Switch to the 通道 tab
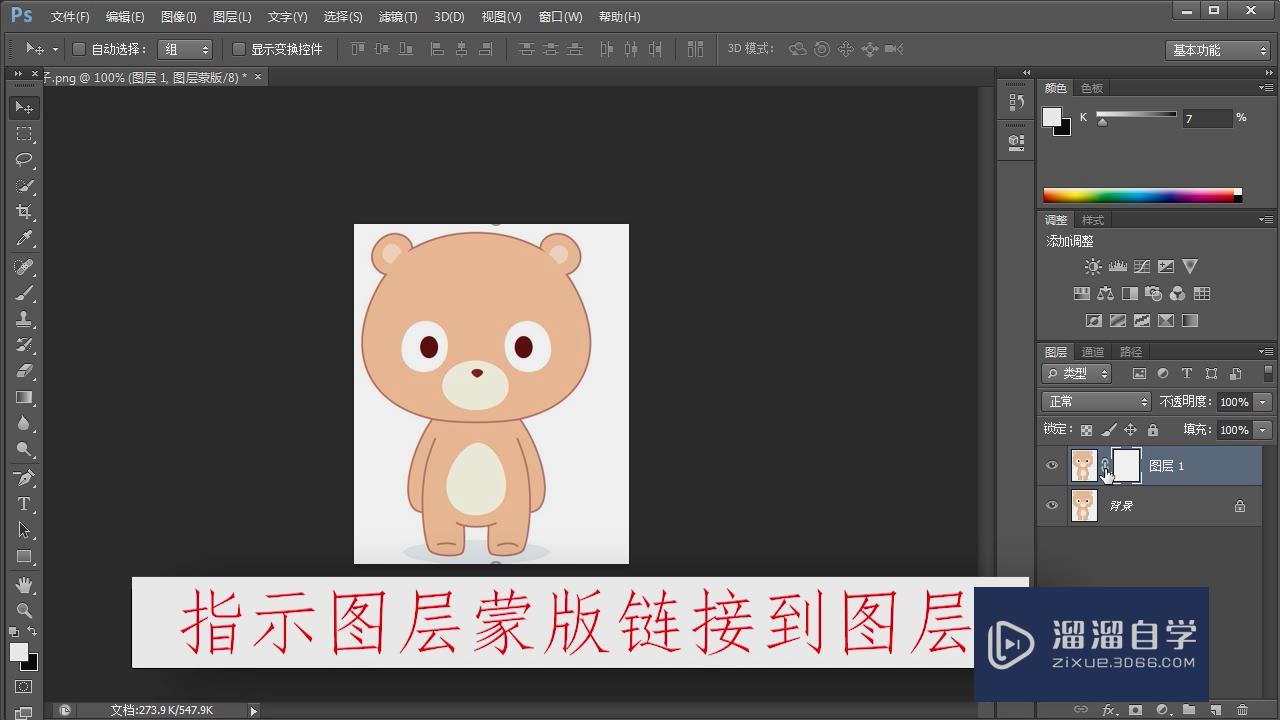1280x720 pixels. 1093,352
